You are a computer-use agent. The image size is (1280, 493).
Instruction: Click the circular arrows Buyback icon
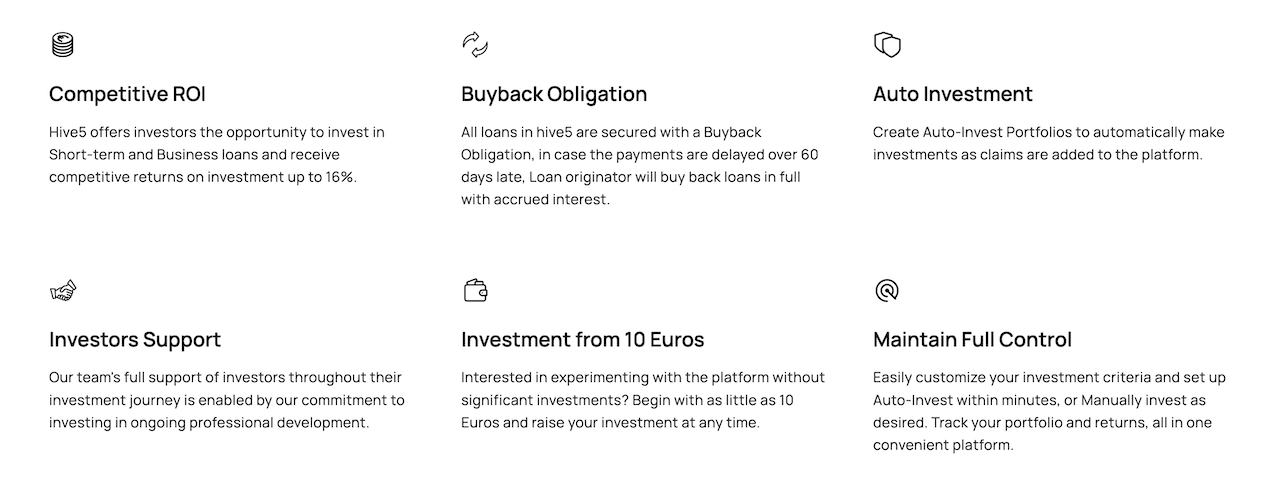click(x=475, y=45)
